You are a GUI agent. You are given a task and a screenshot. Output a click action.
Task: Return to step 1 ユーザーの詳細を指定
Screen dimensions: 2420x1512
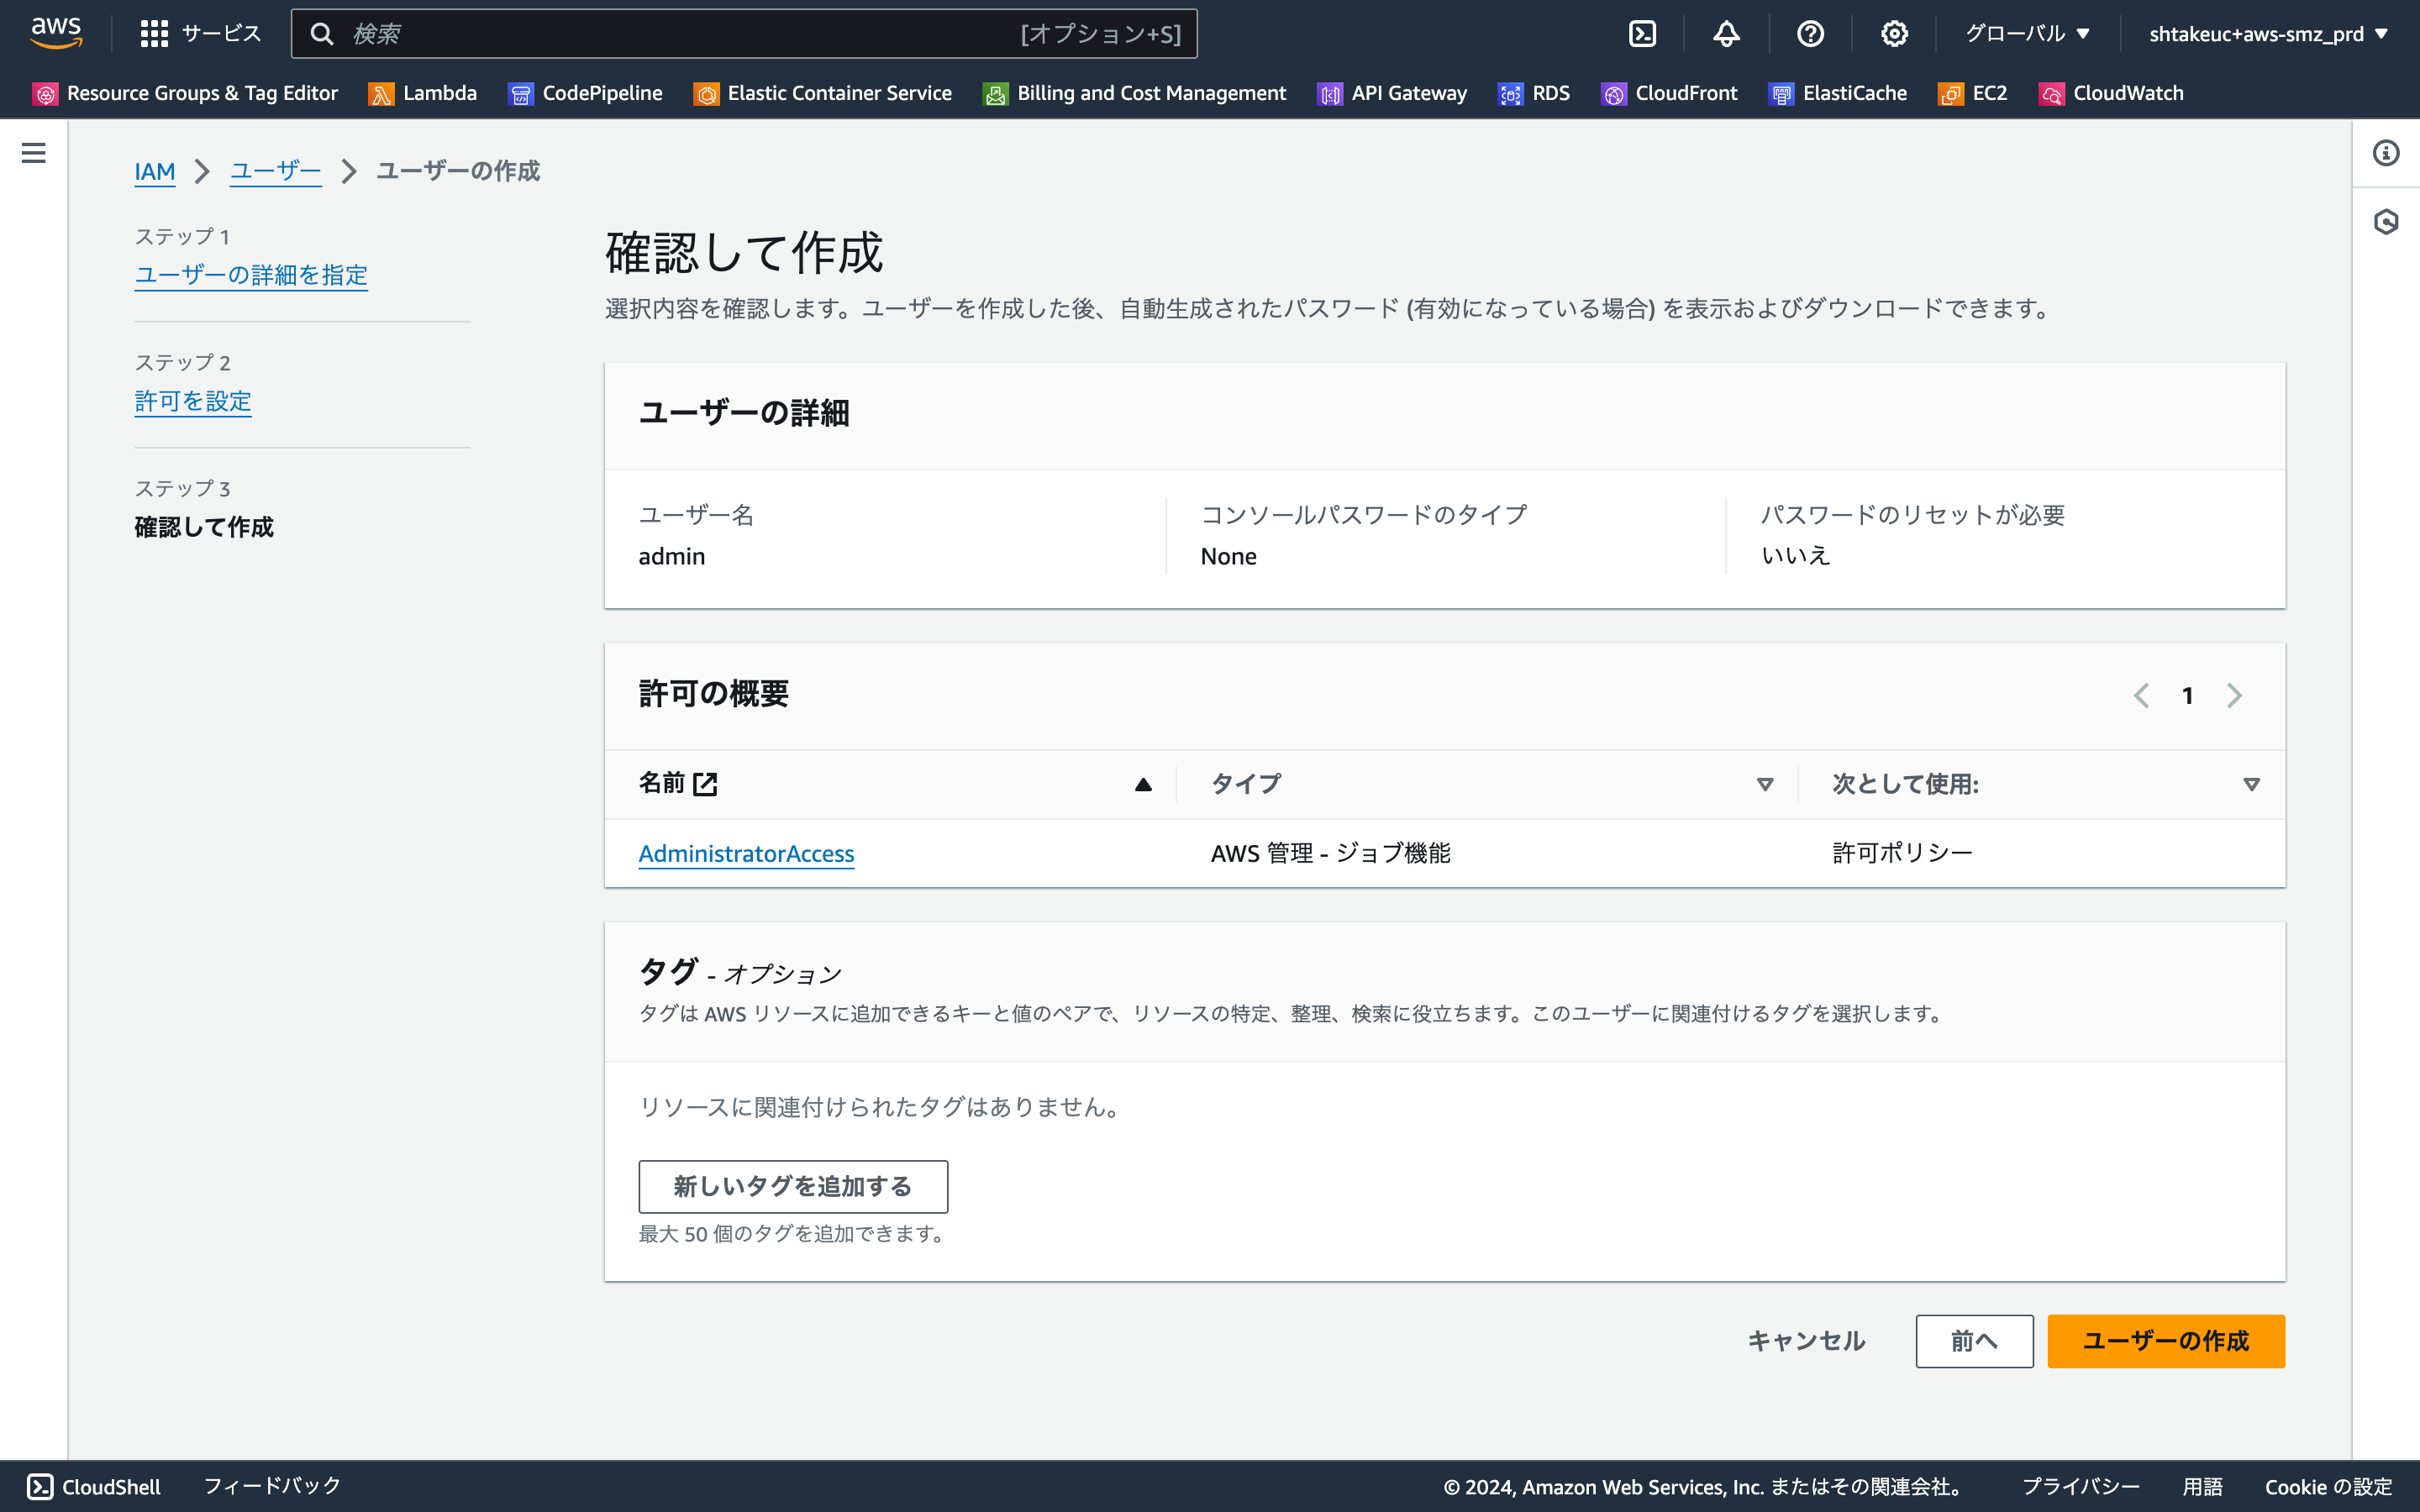point(251,275)
